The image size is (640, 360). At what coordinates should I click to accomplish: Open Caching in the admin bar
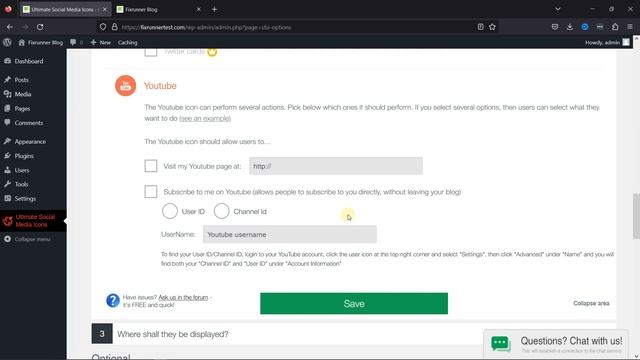pyautogui.click(x=127, y=42)
